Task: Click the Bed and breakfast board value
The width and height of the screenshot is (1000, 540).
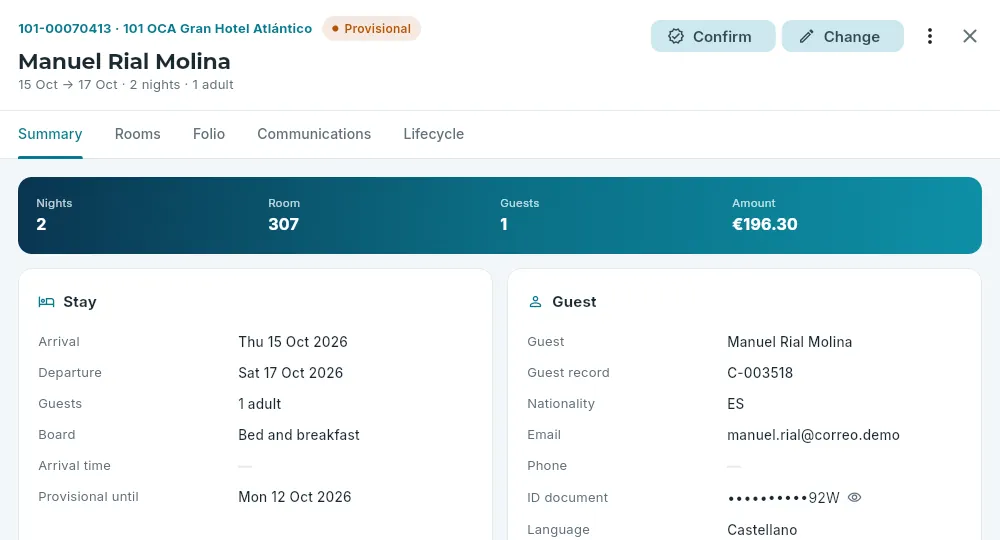Action: pos(298,435)
